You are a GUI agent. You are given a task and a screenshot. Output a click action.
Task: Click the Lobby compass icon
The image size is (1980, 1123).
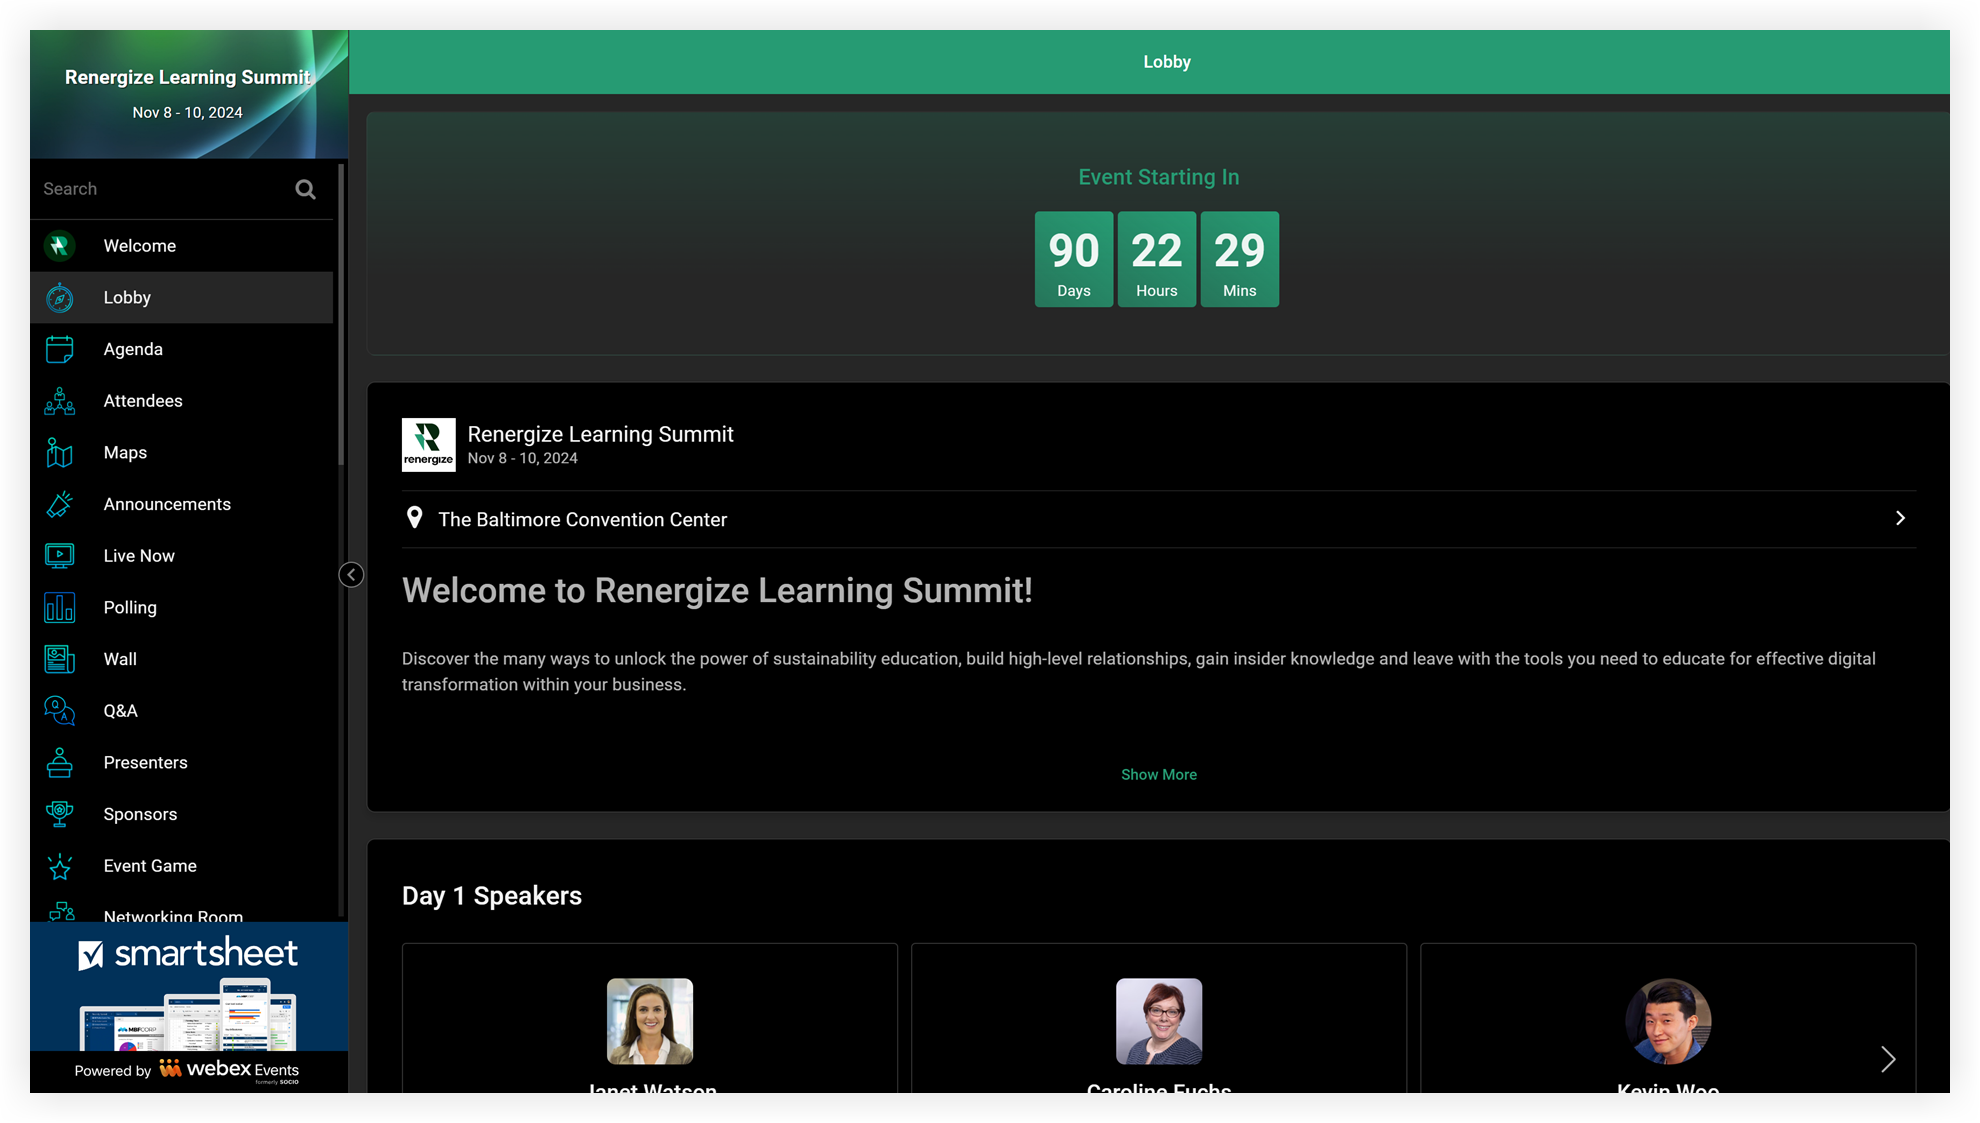[x=60, y=297]
